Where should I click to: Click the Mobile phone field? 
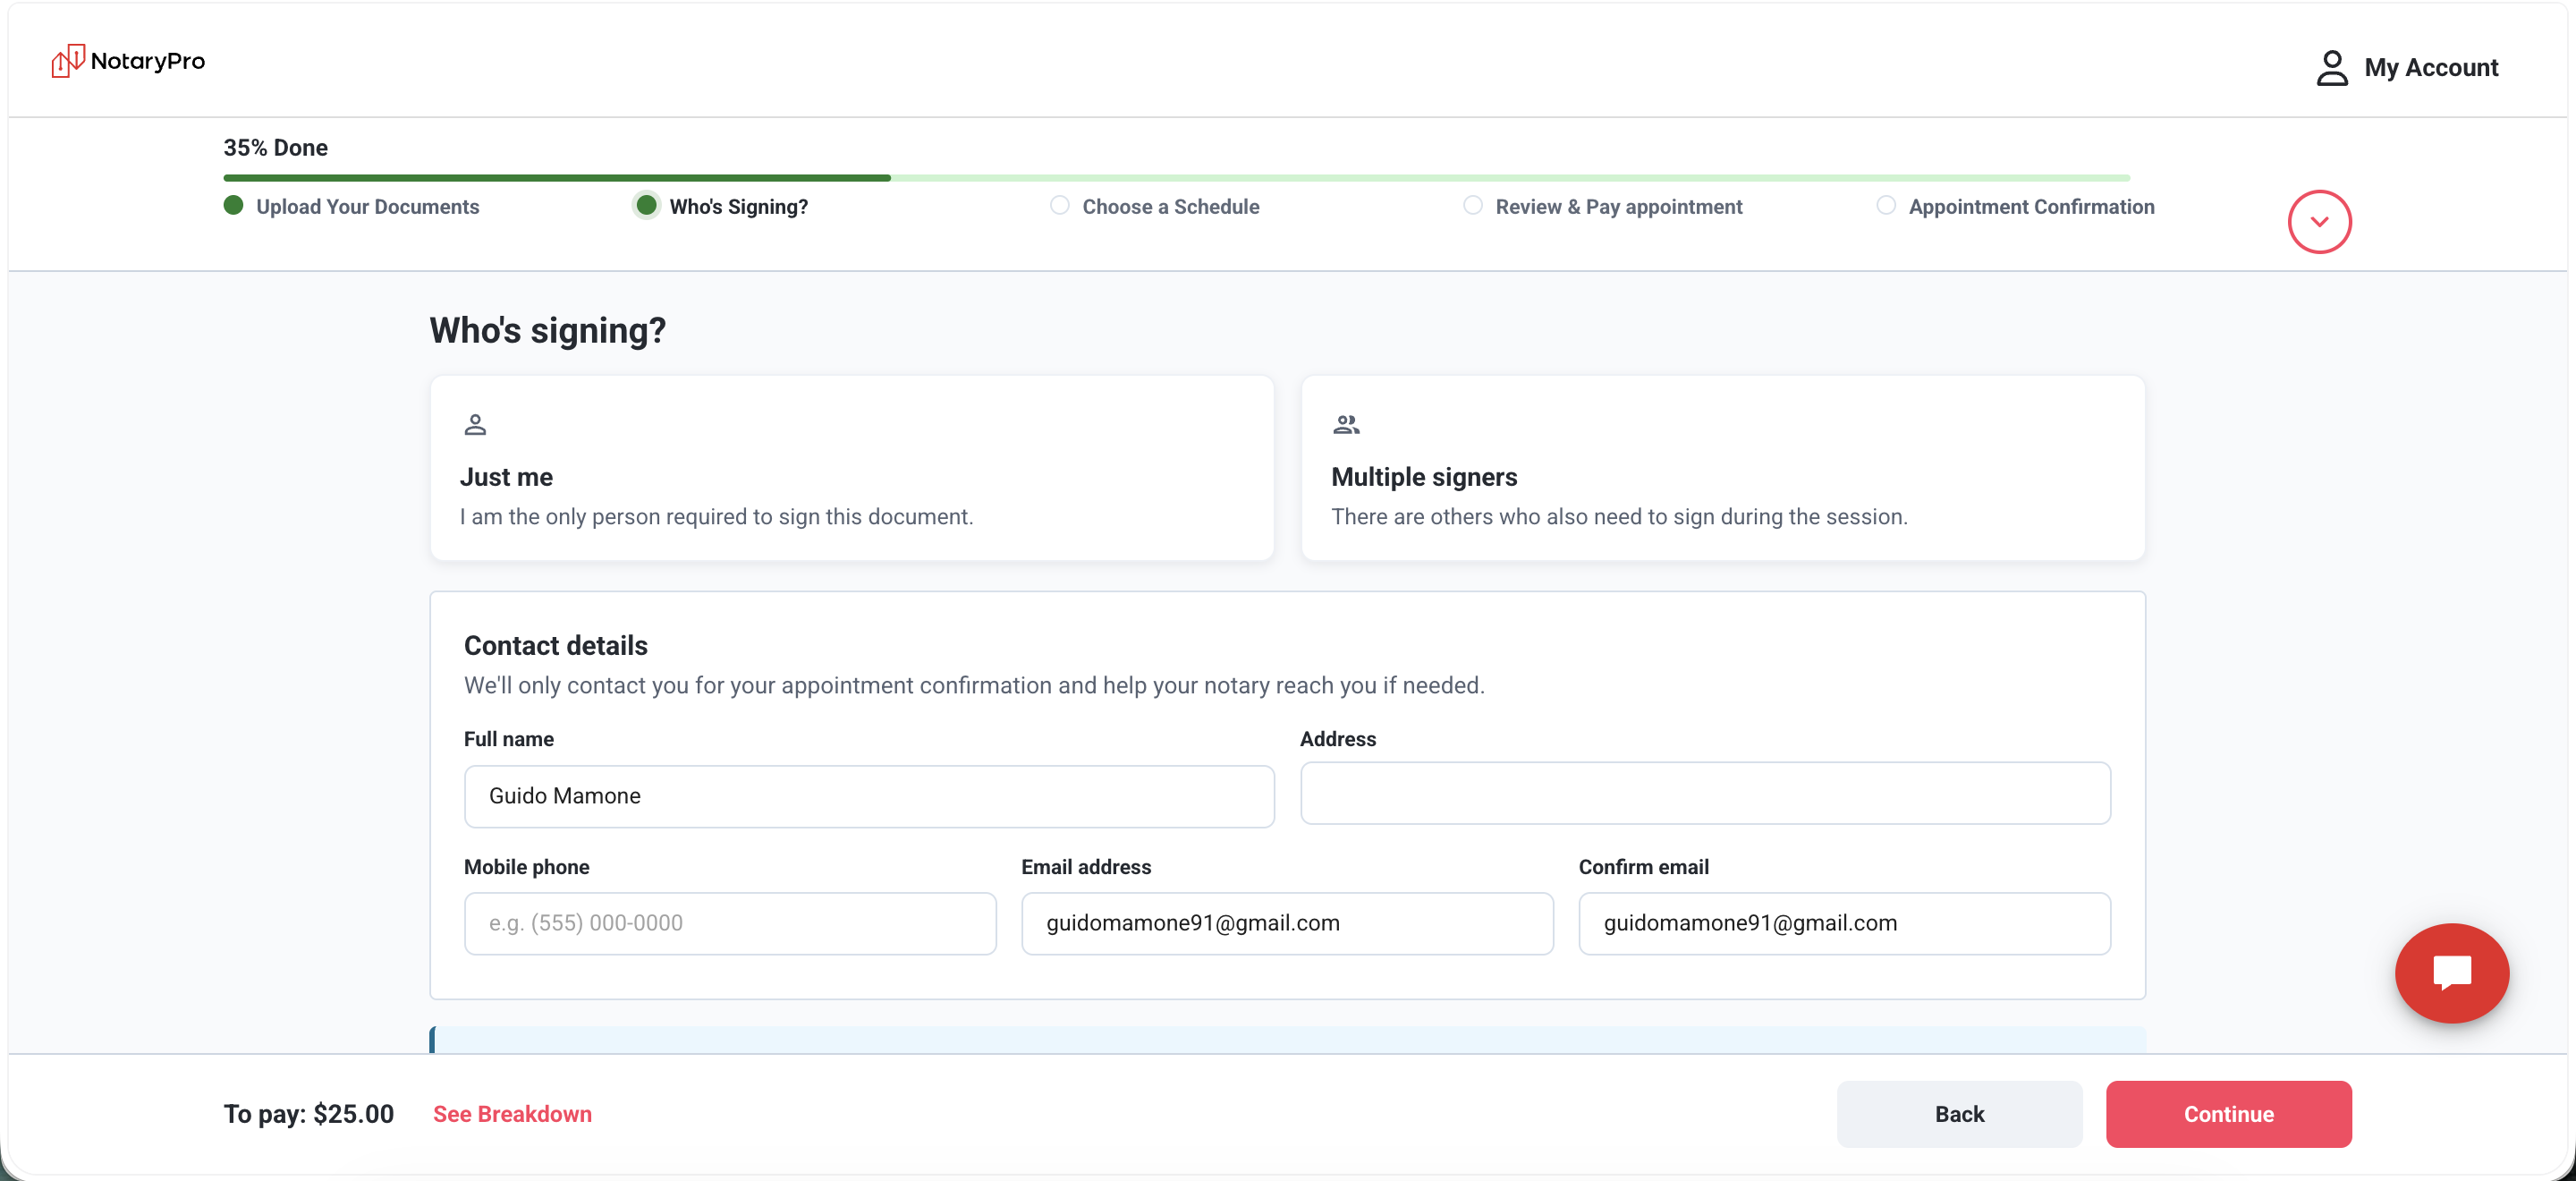730,923
